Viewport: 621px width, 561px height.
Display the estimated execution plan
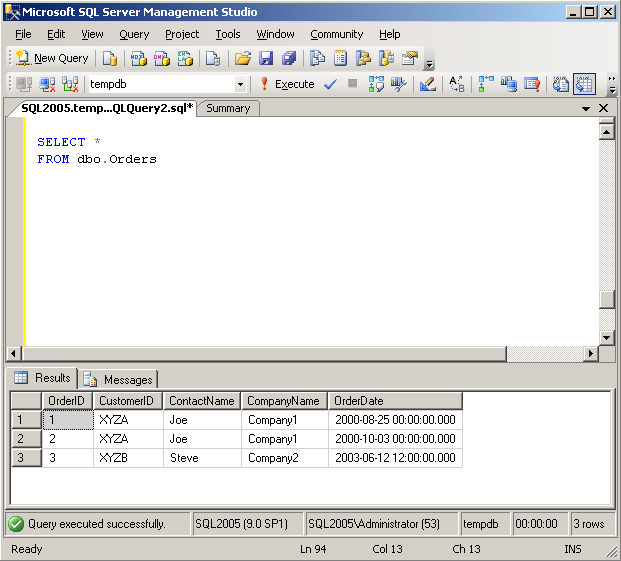pyautogui.click(x=376, y=84)
